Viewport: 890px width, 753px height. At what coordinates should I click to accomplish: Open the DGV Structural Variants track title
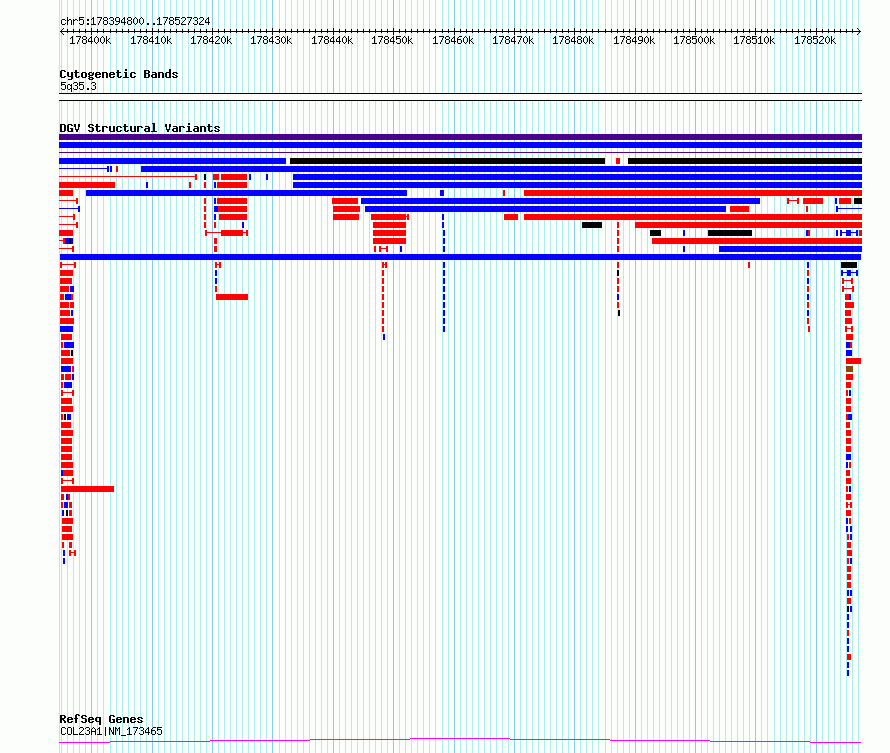tap(140, 128)
